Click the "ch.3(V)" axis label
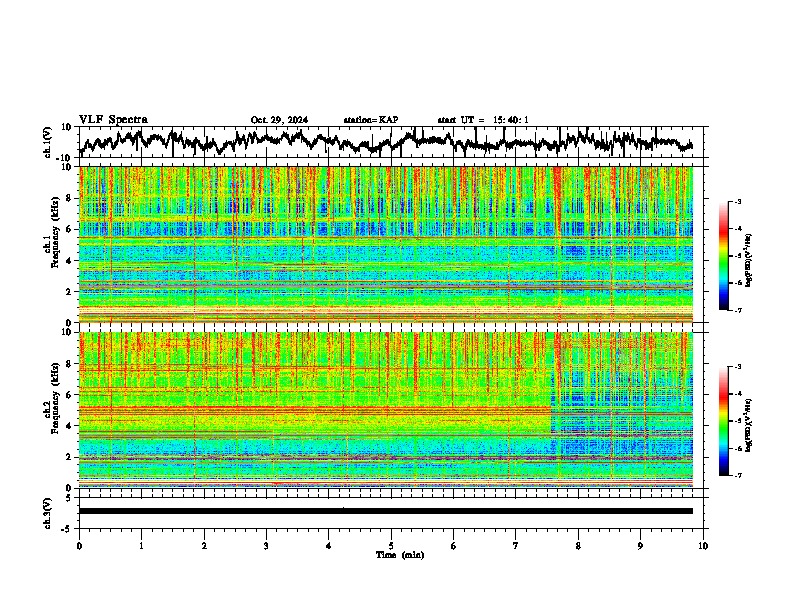The width and height of the screenshot is (792, 612). (x=48, y=514)
